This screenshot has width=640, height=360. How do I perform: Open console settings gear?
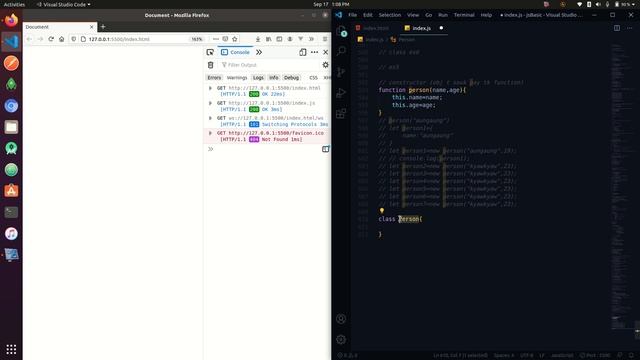point(325,65)
